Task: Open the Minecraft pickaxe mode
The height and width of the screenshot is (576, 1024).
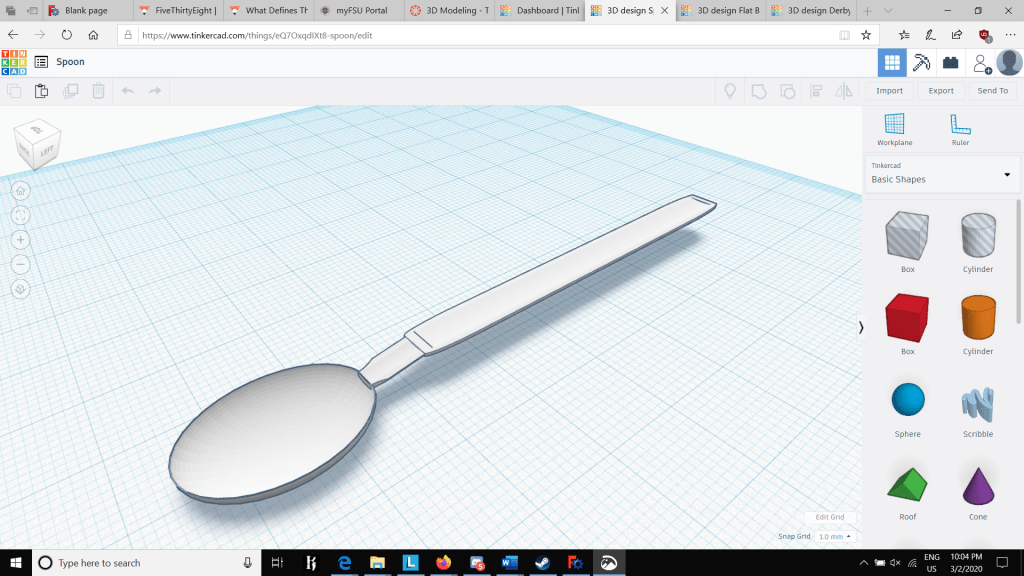Action: coord(922,63)
